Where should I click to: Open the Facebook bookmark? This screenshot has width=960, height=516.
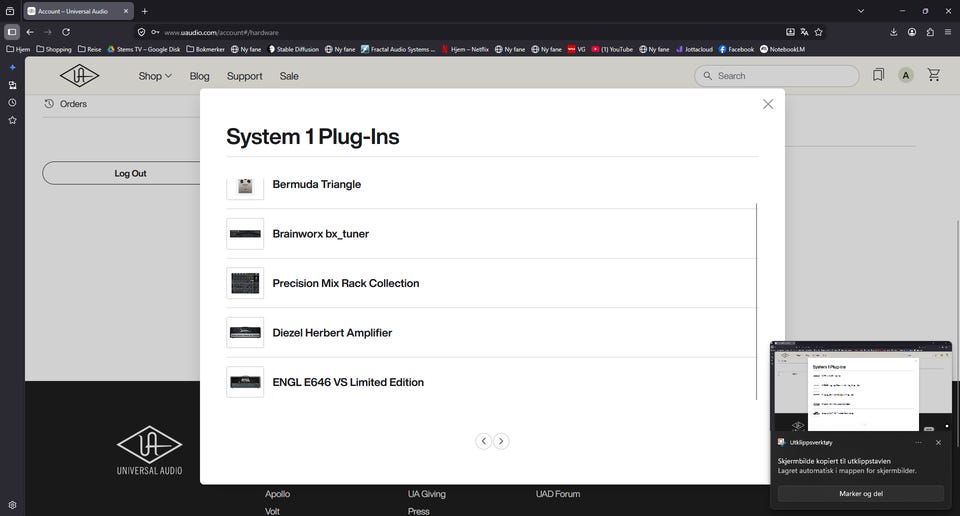(x=736, y=49)
